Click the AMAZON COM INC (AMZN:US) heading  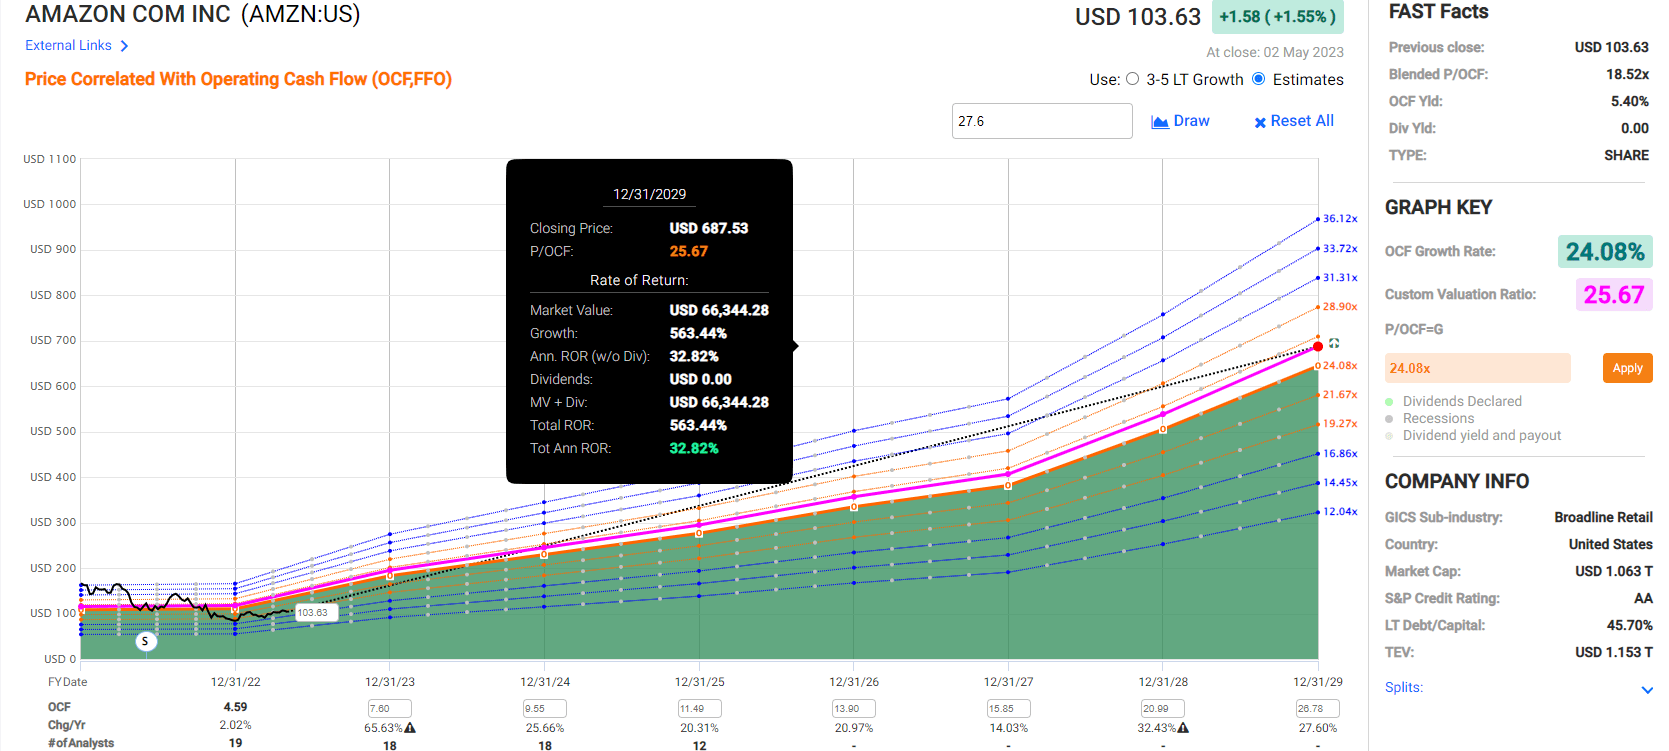[x=193, y=14]
